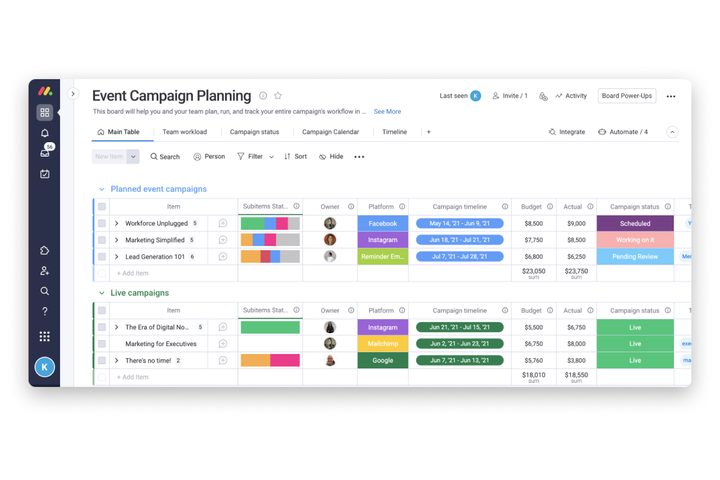Click the Board Power-Ups button
This screenshot has width=720, height=480.
pos(627,96)
